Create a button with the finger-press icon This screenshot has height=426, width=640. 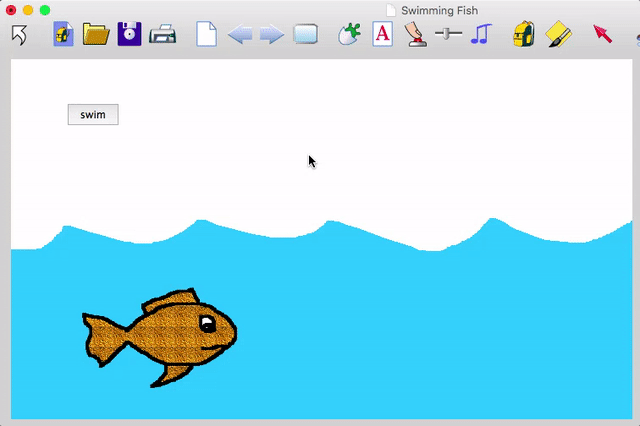point(415,34)
